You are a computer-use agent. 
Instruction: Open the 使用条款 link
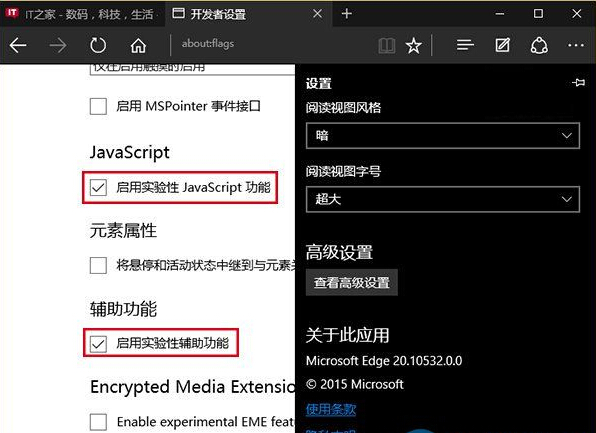pos(331,409)
